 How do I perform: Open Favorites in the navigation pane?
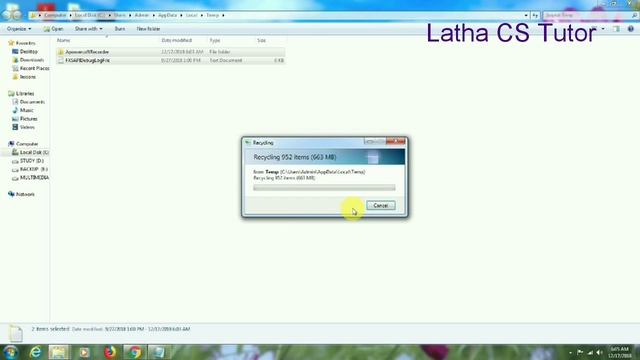coord(25,43)
